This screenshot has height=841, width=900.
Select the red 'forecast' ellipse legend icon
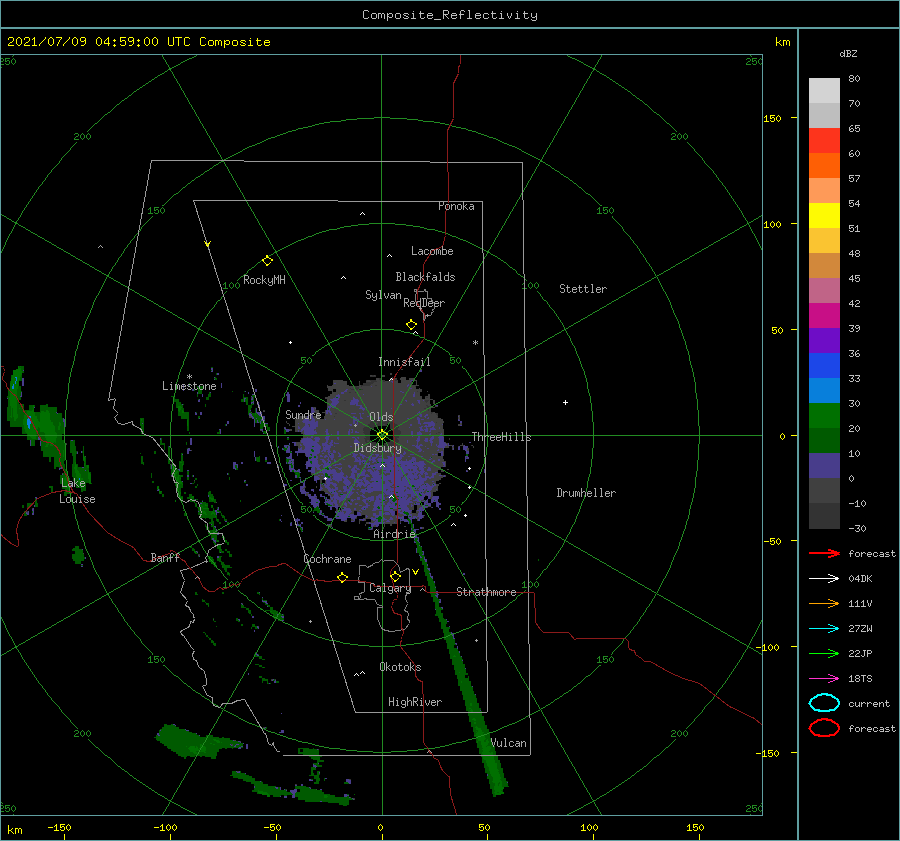pos(824,728)
